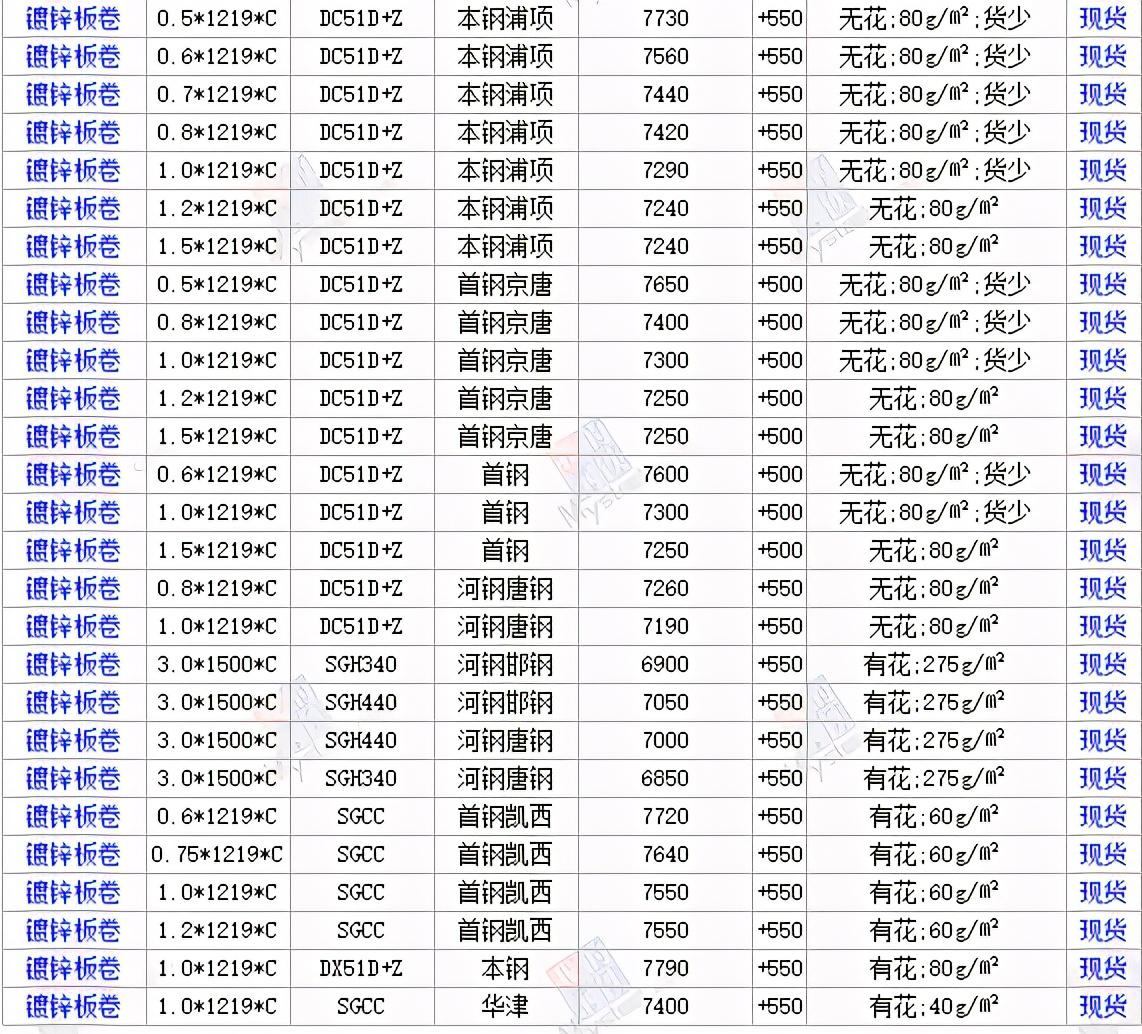Select the price cell 6900
The height and width of the screenshot is (1034, 1142).
click(665, 664)
